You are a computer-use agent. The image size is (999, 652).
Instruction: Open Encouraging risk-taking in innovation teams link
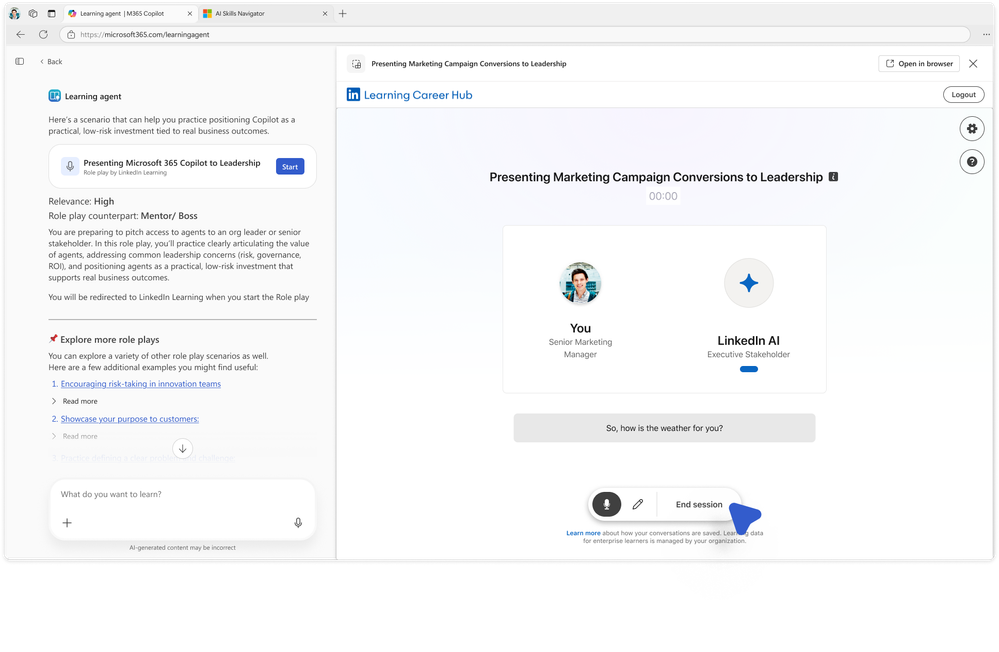(x=141, y=384)
